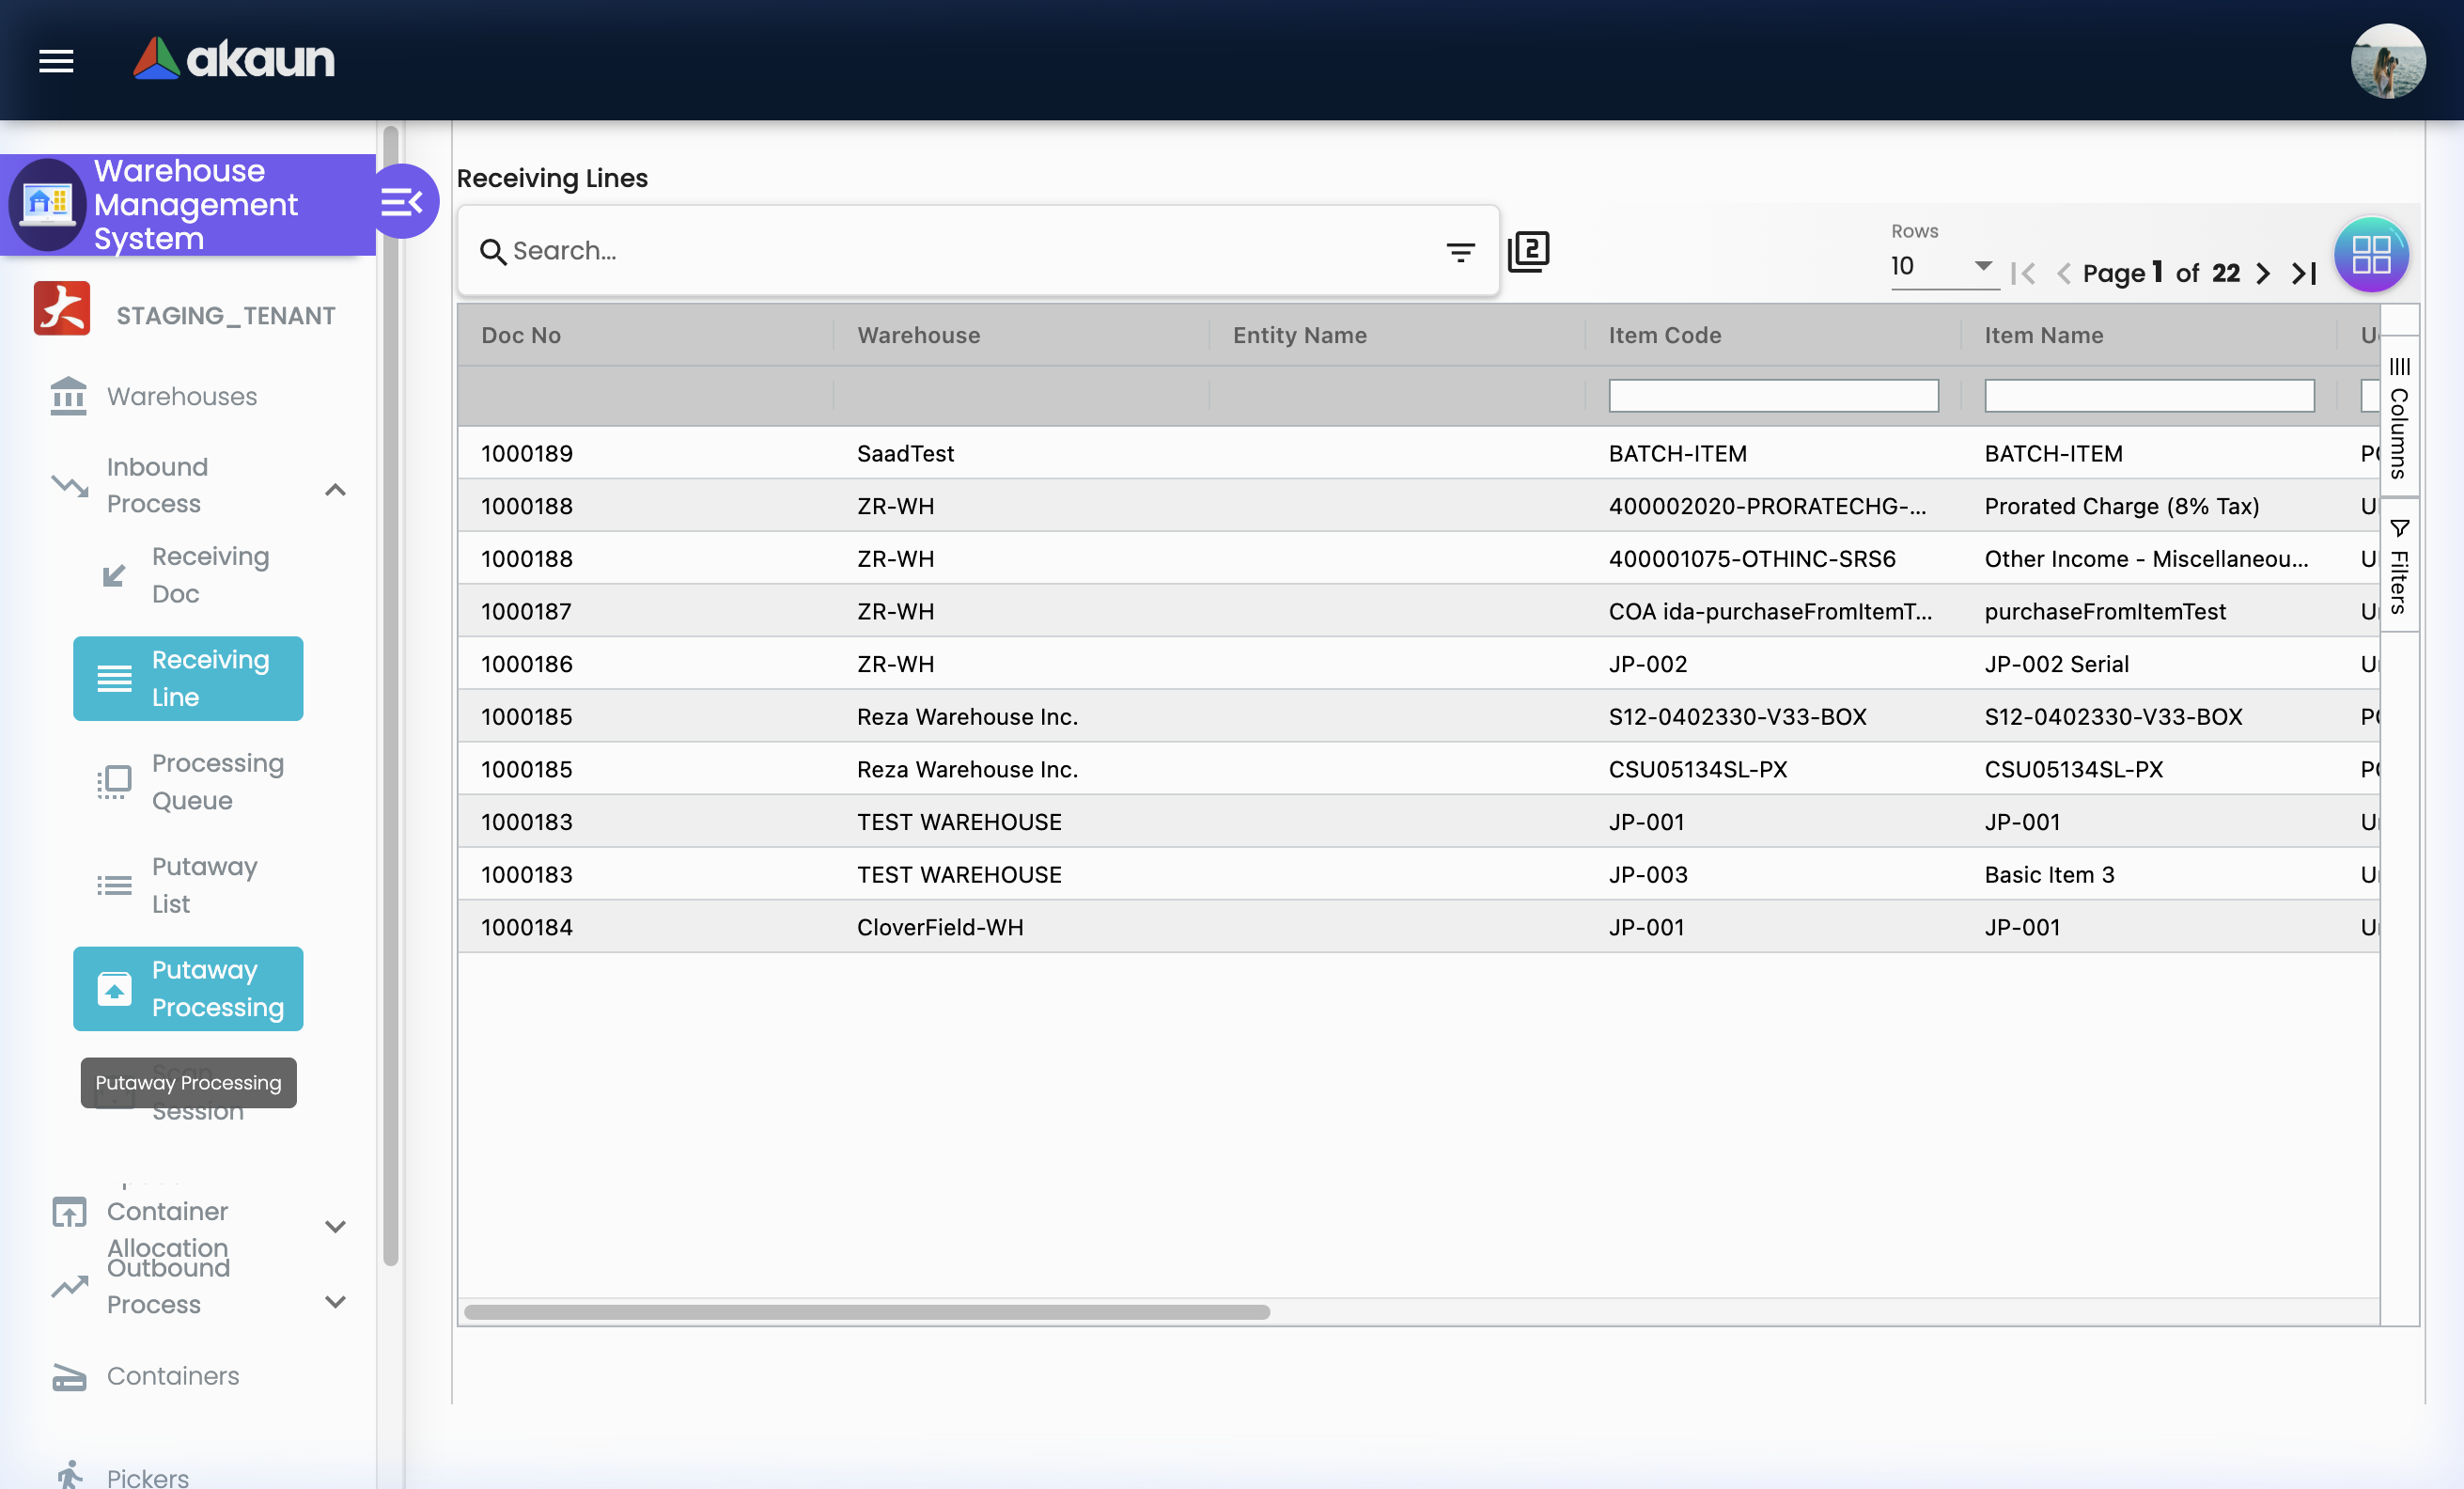Viewport: 2464px width, 1489px height.
Task: Collapse the Inbound Process section
Action: click(x=335, y=489)
